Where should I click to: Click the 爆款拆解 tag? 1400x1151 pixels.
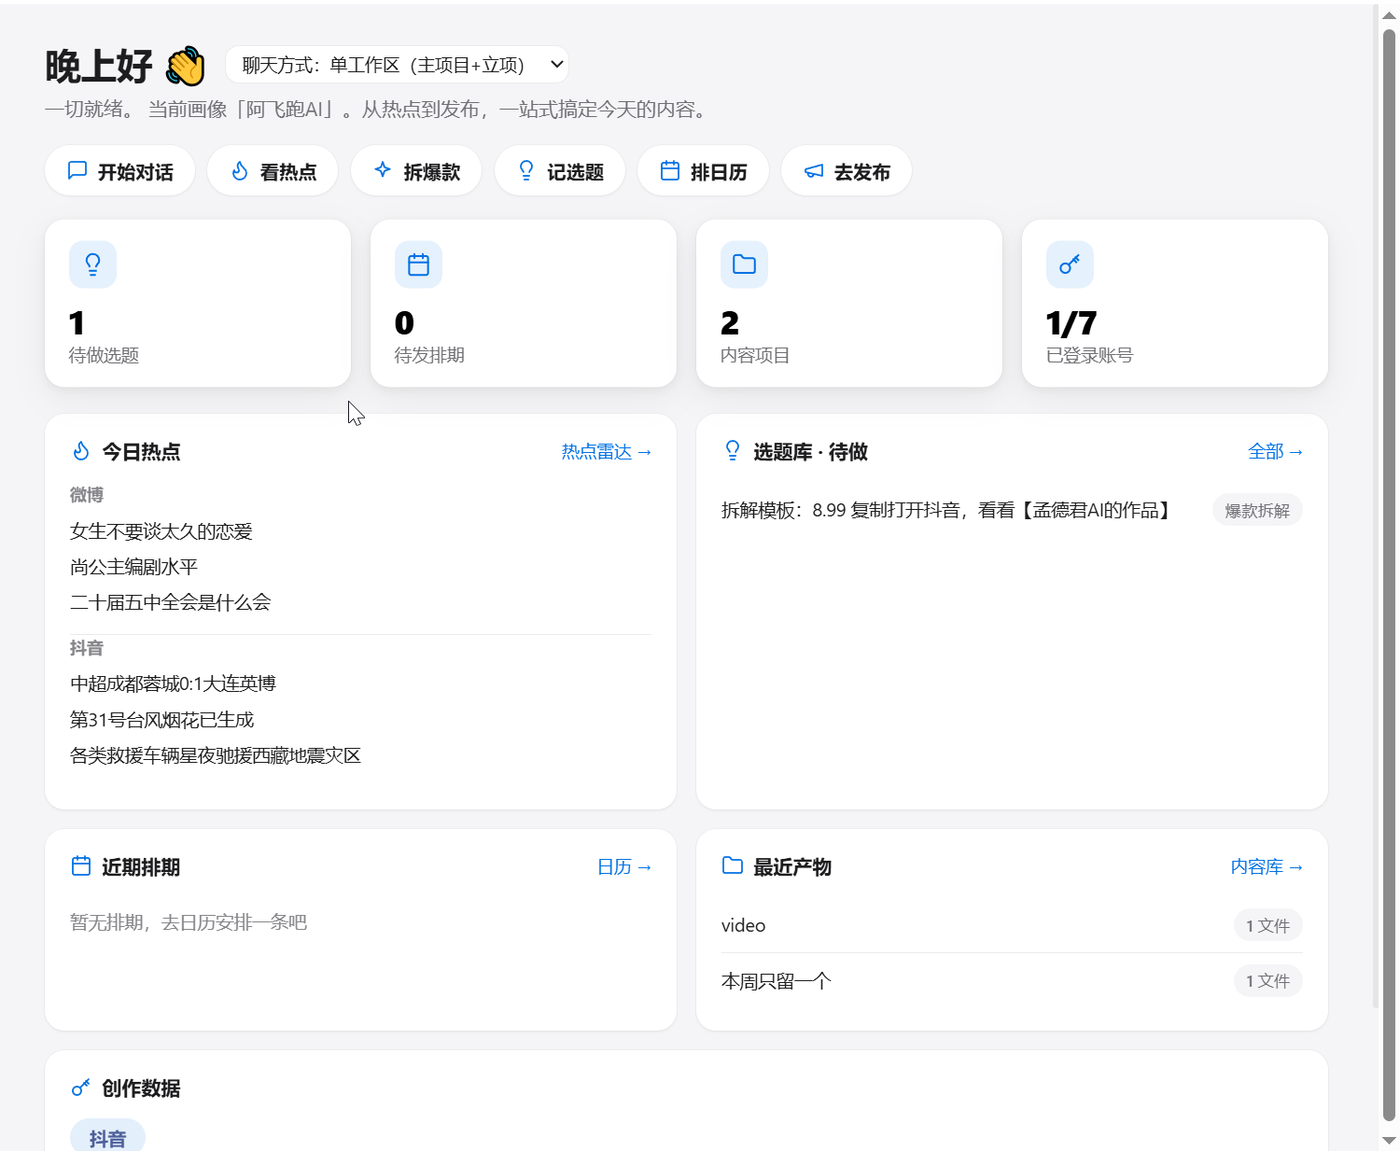click(1257, 510)
